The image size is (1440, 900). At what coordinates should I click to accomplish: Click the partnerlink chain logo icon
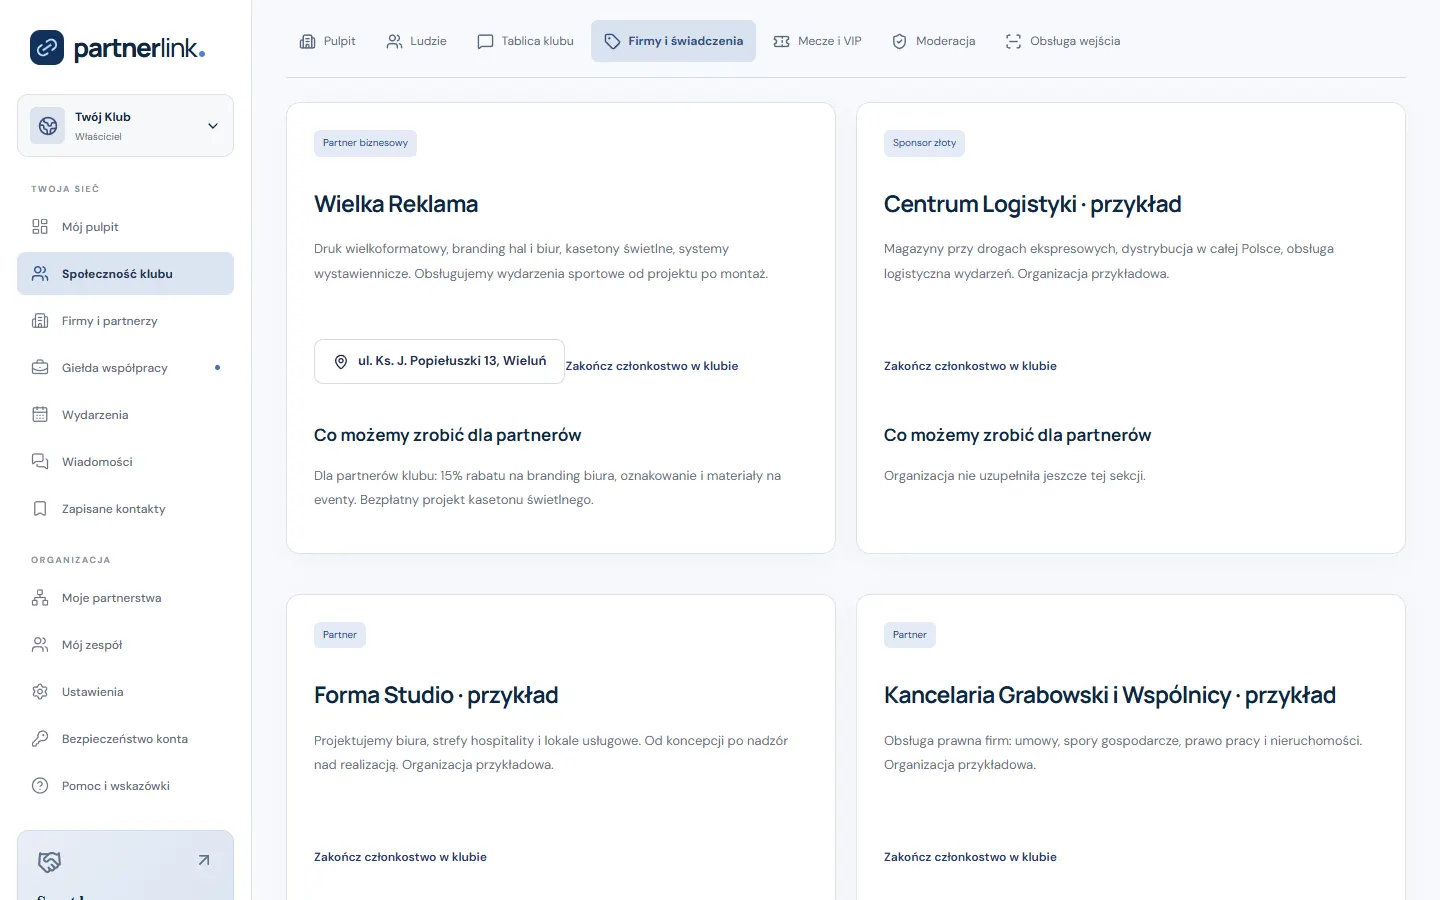[47, 47]
